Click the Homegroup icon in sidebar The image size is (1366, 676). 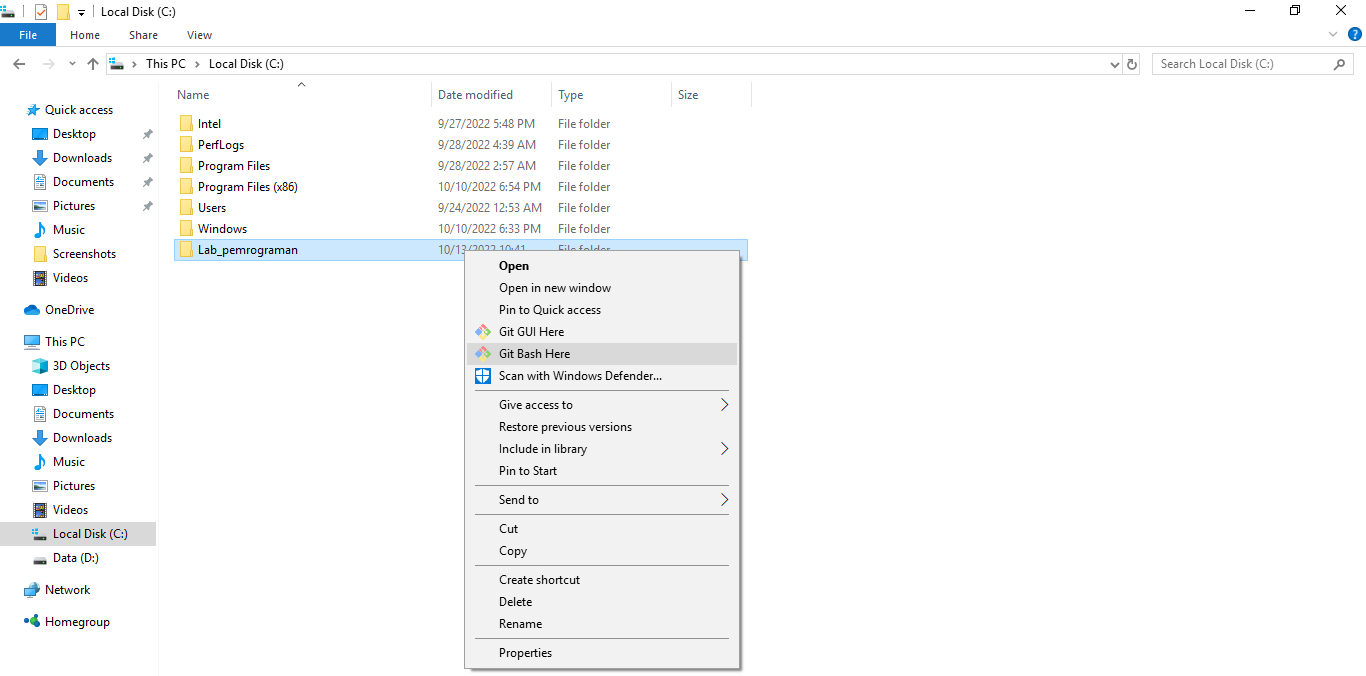click(x=31, y=621)
